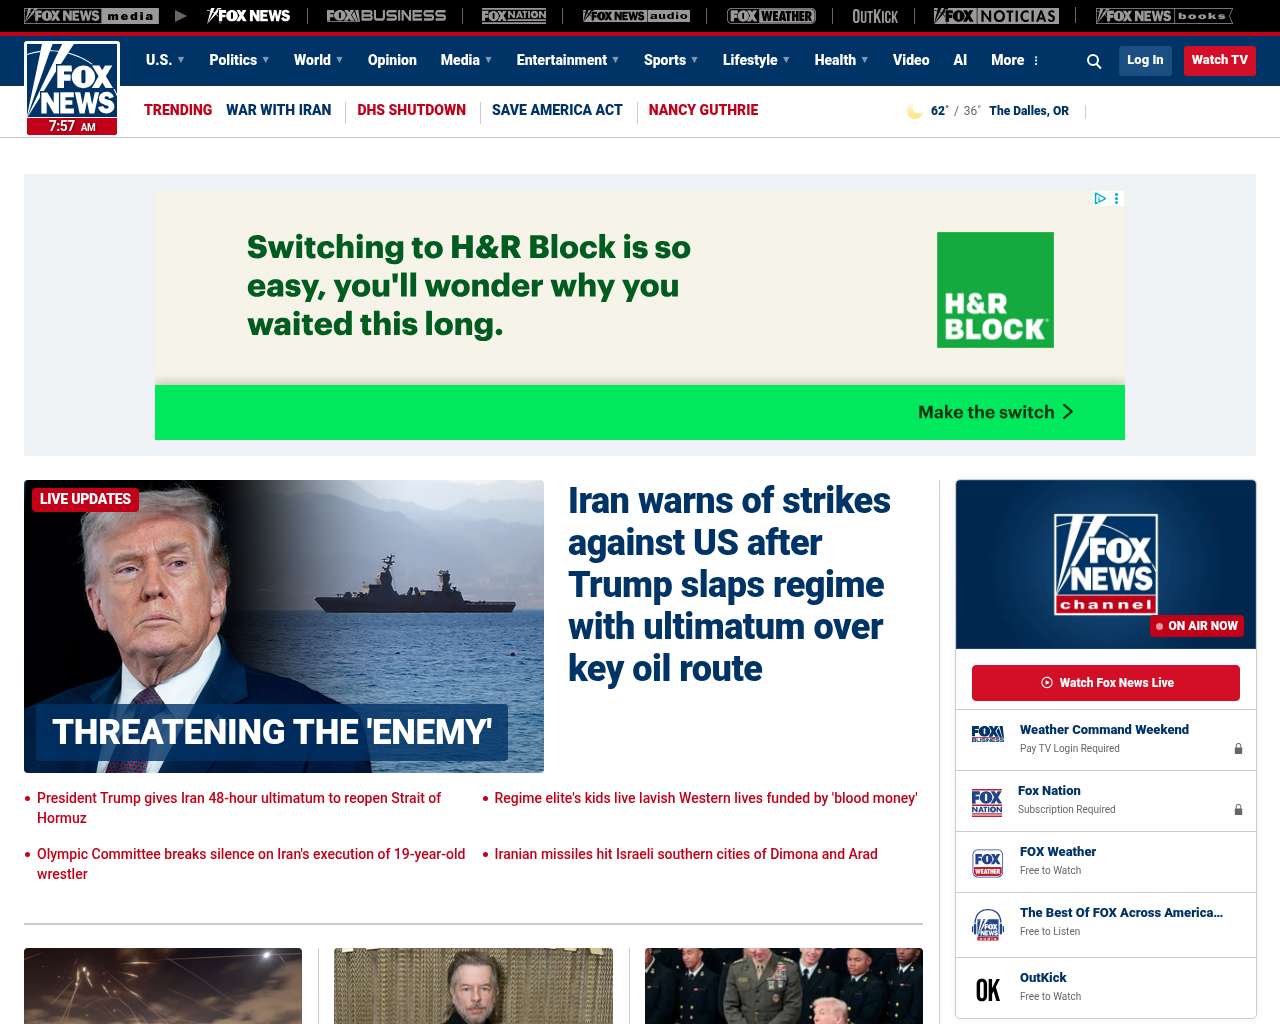Open The Dalles, OR weather location

point(1029,111)
